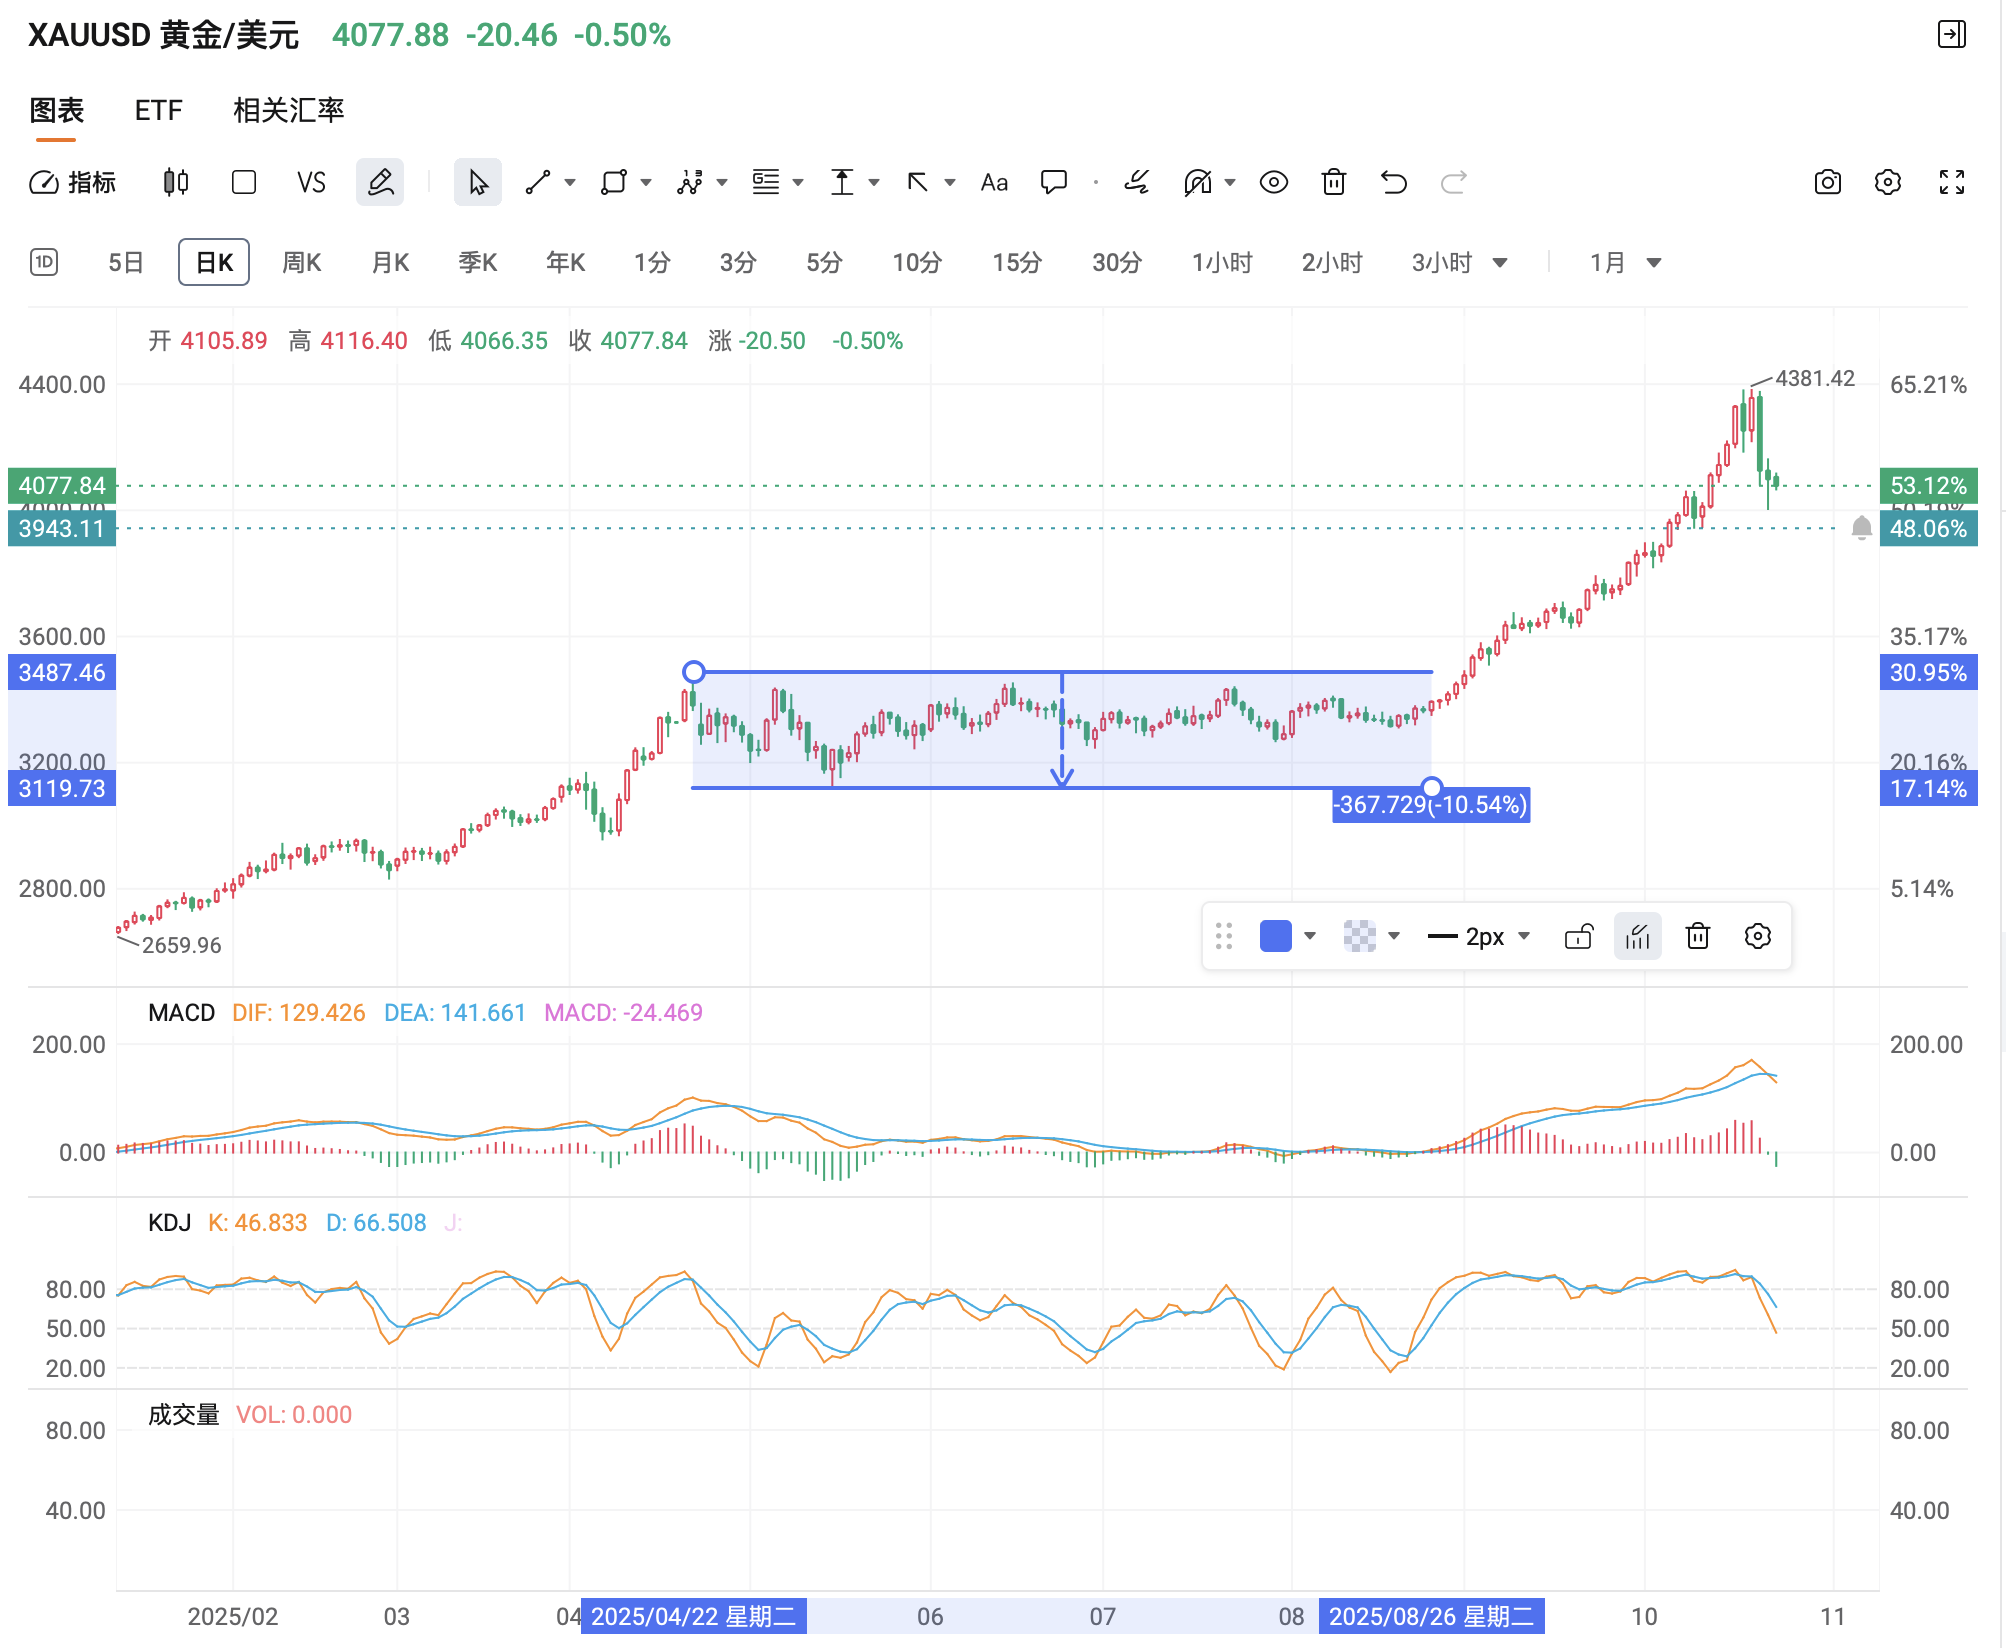Expand the 3小时 interval dropdown

[1499, 263]
